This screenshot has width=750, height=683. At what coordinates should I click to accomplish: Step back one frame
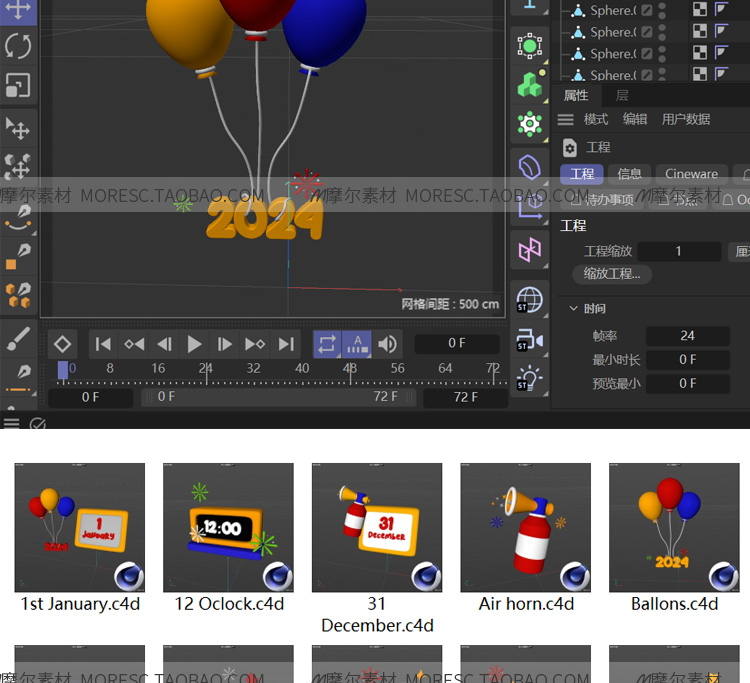pyautogui.click(x=165, y=344)
